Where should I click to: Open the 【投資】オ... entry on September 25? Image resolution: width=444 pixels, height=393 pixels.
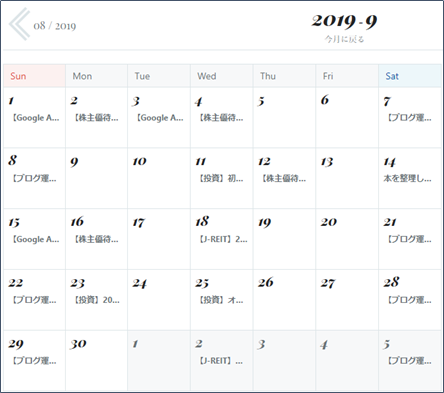pyautogui.click(x=221, y=300)
